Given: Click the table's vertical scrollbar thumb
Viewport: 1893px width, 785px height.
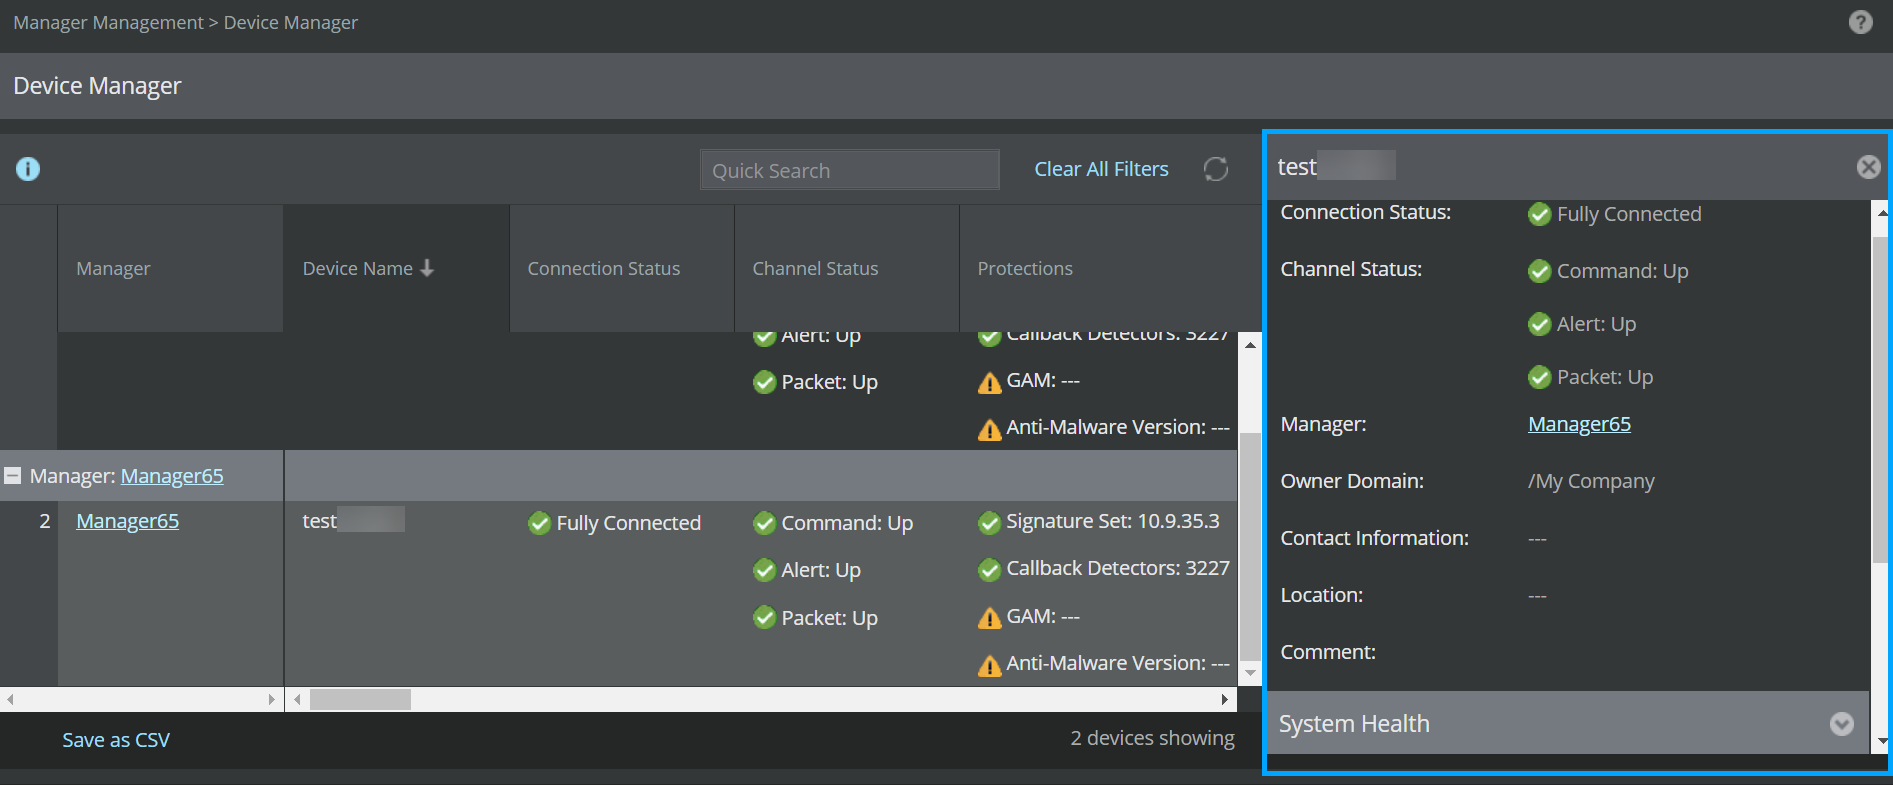Looking at the screenshot, I should (x=1250, y=546).
